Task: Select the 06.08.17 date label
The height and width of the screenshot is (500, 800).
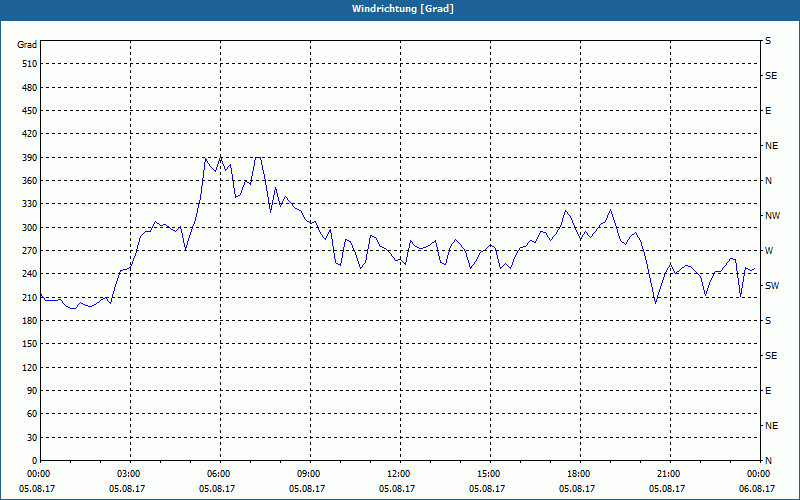Action: [757, 489]
